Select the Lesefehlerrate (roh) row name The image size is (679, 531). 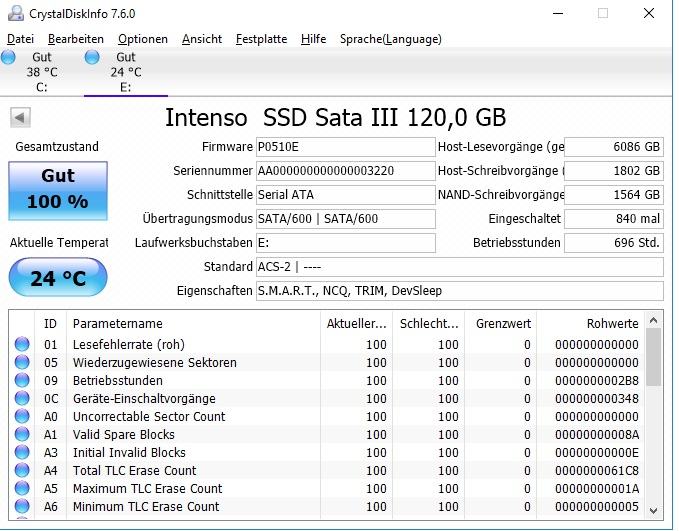(x=129, y=344)
